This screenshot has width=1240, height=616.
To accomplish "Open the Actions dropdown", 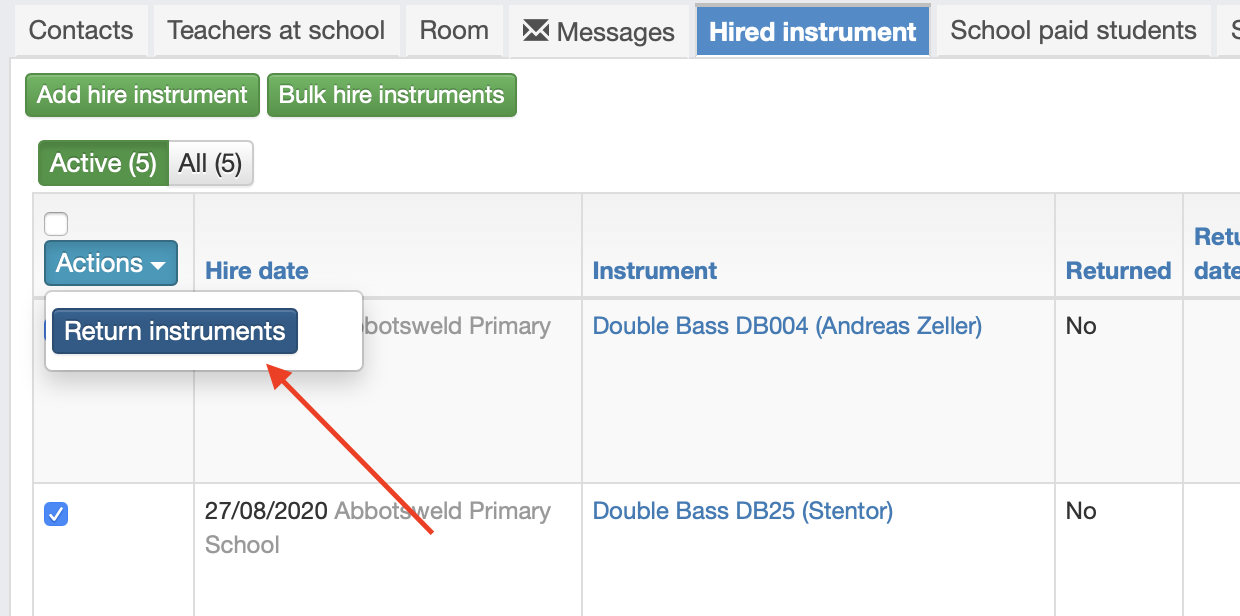I will 111,263.
